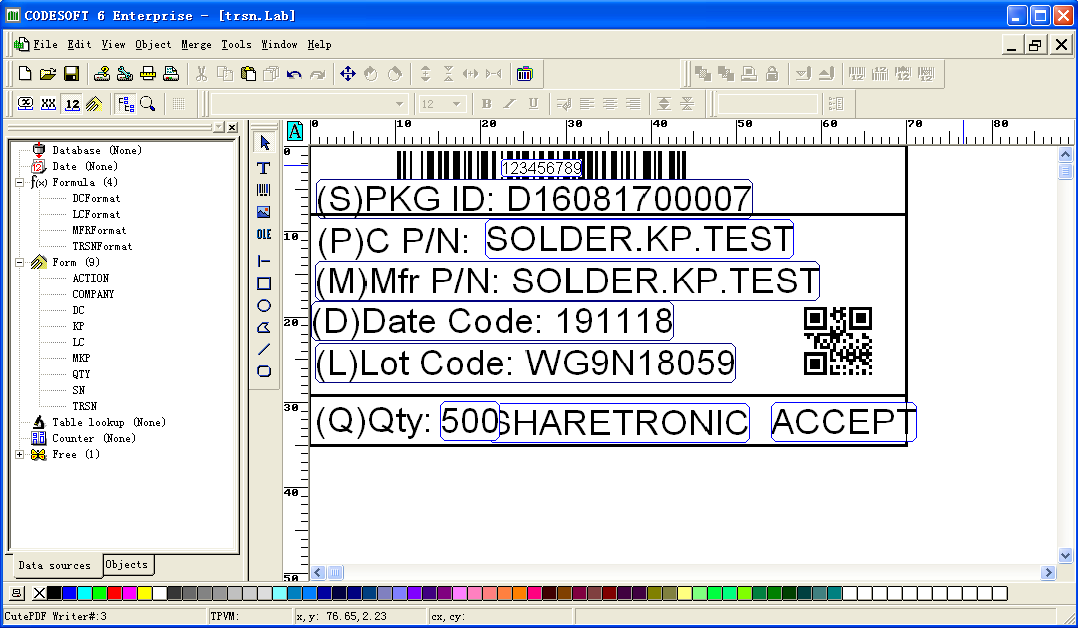Select the COMPANY form variable
1078x628 pixels.
[x=93, y=294]
